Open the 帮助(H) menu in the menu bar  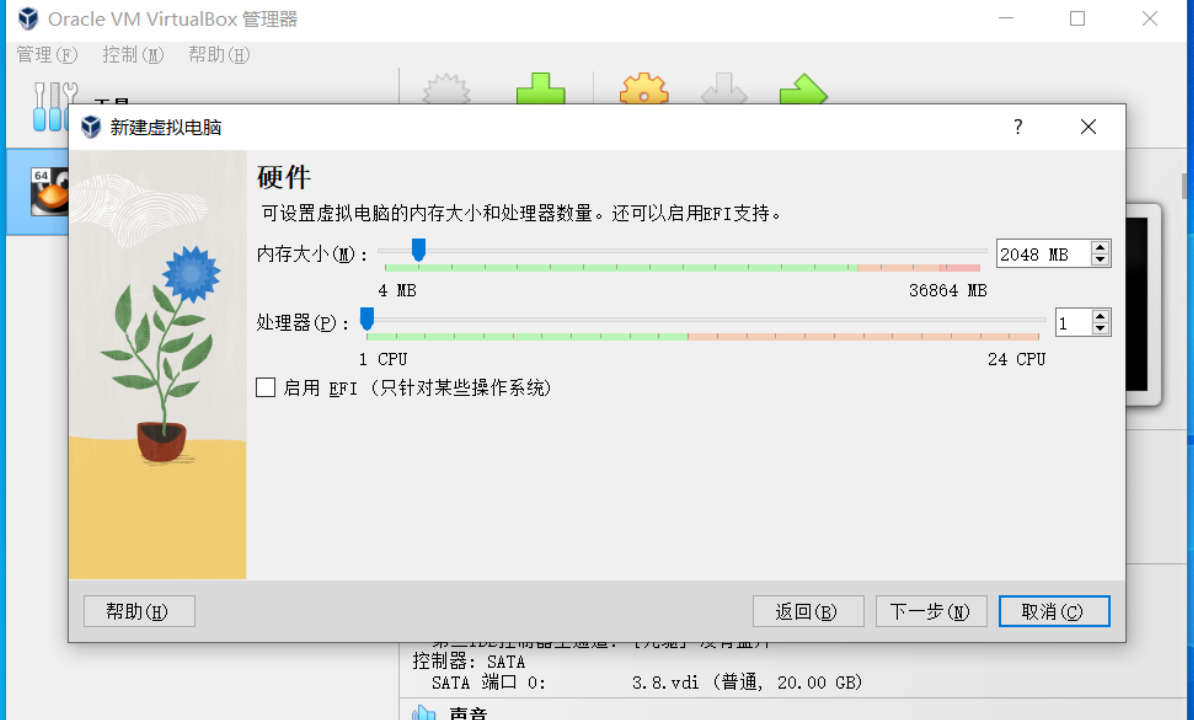[219, 55]
